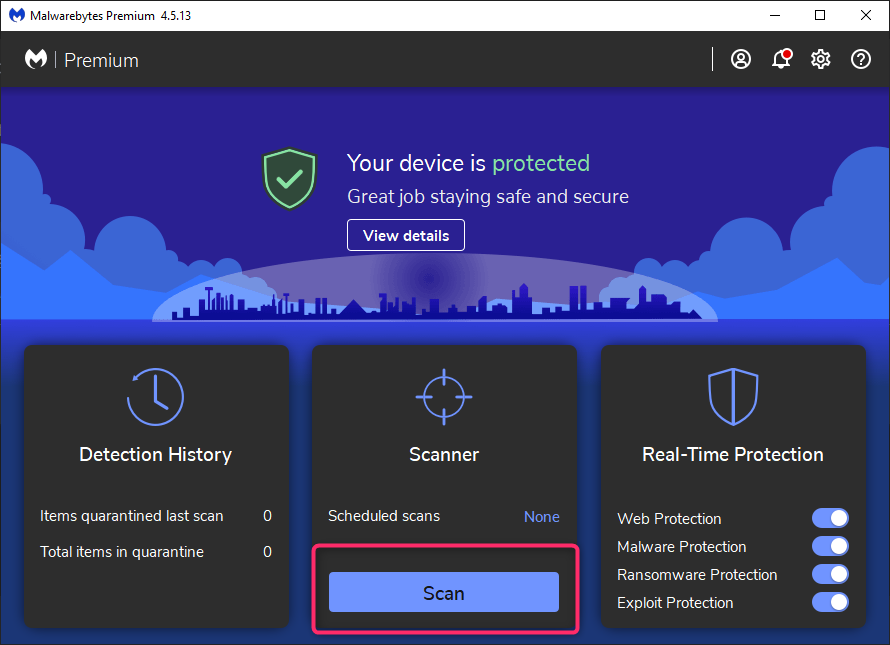Click 'Great job staying safe and secure' text

coord(488,196)
